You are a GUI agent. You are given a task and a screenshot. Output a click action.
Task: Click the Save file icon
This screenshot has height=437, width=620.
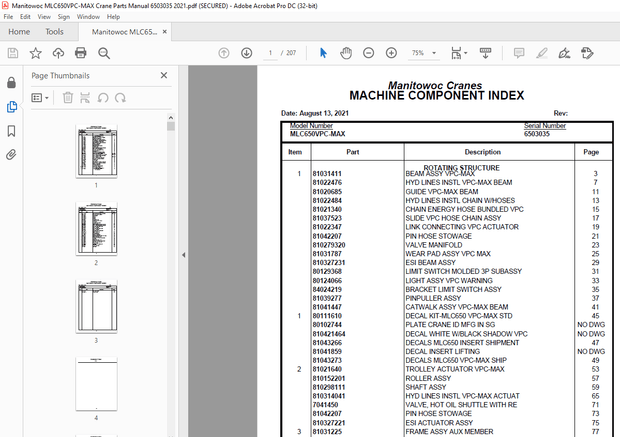[13, 53]
